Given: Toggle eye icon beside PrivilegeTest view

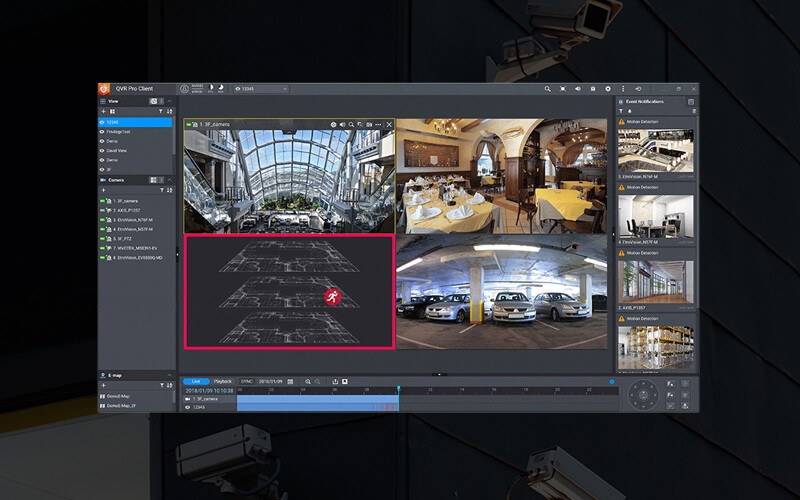Looking at the screenshot, I should click(x=103, y=132).
